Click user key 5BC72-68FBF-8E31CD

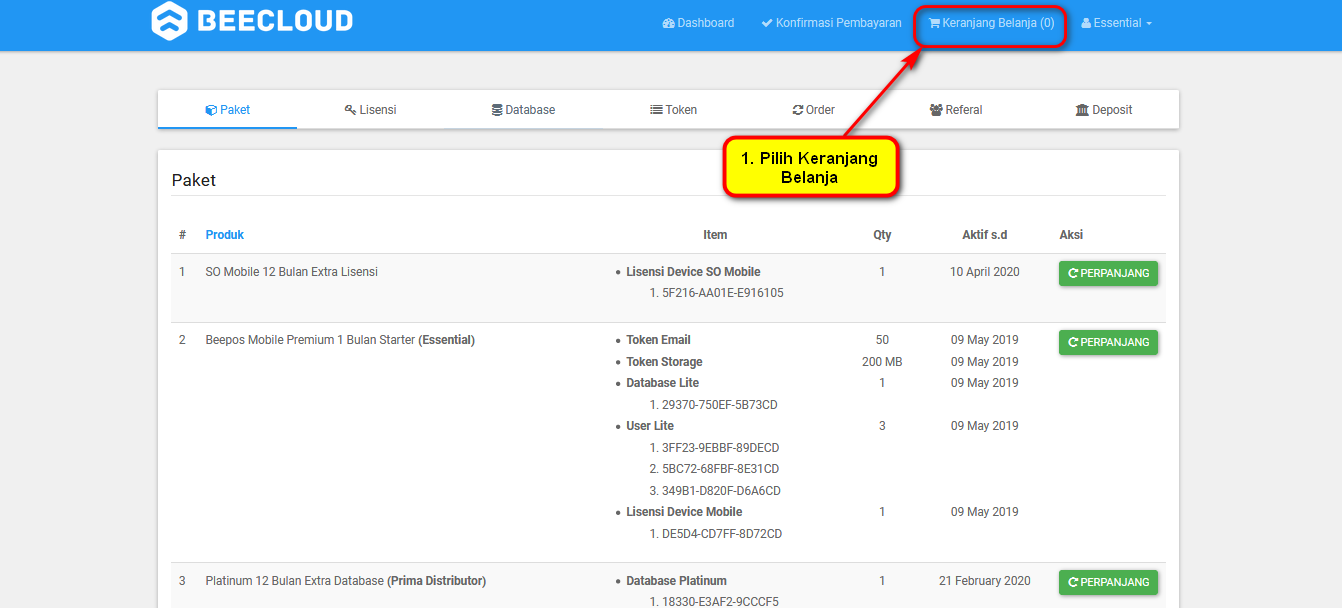pyautogui.click(x=721, y=469)
